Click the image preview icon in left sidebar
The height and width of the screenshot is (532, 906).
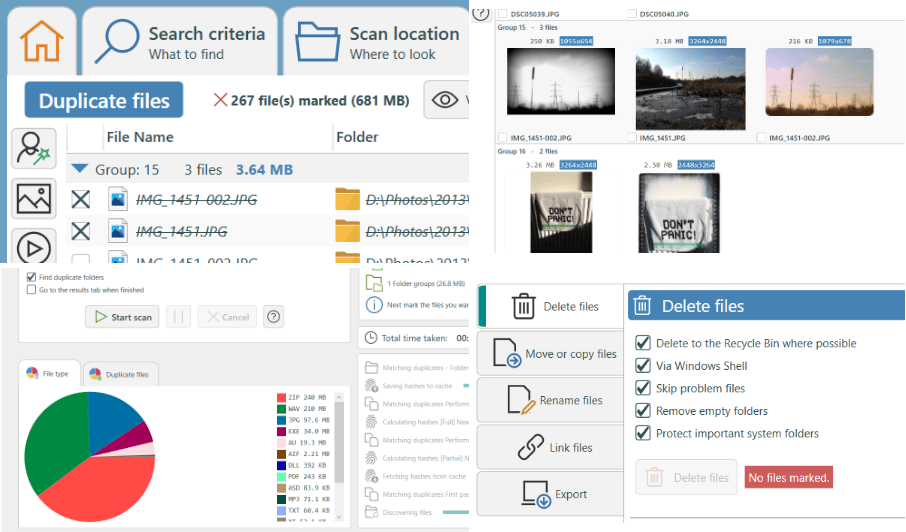point(33,197)
